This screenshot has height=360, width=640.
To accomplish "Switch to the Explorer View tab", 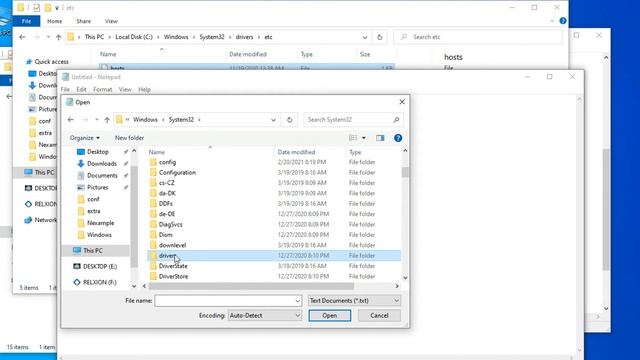I will (x=111, y=21).
